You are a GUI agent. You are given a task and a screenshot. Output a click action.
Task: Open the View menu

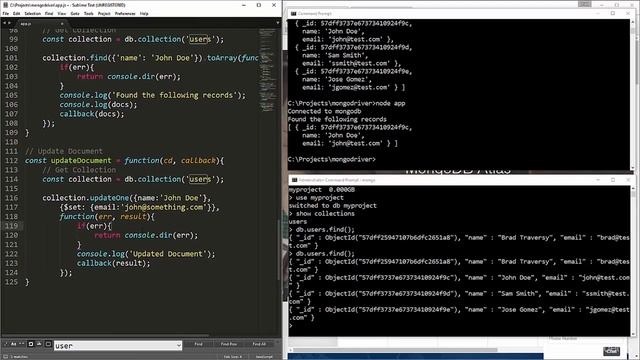62,13
